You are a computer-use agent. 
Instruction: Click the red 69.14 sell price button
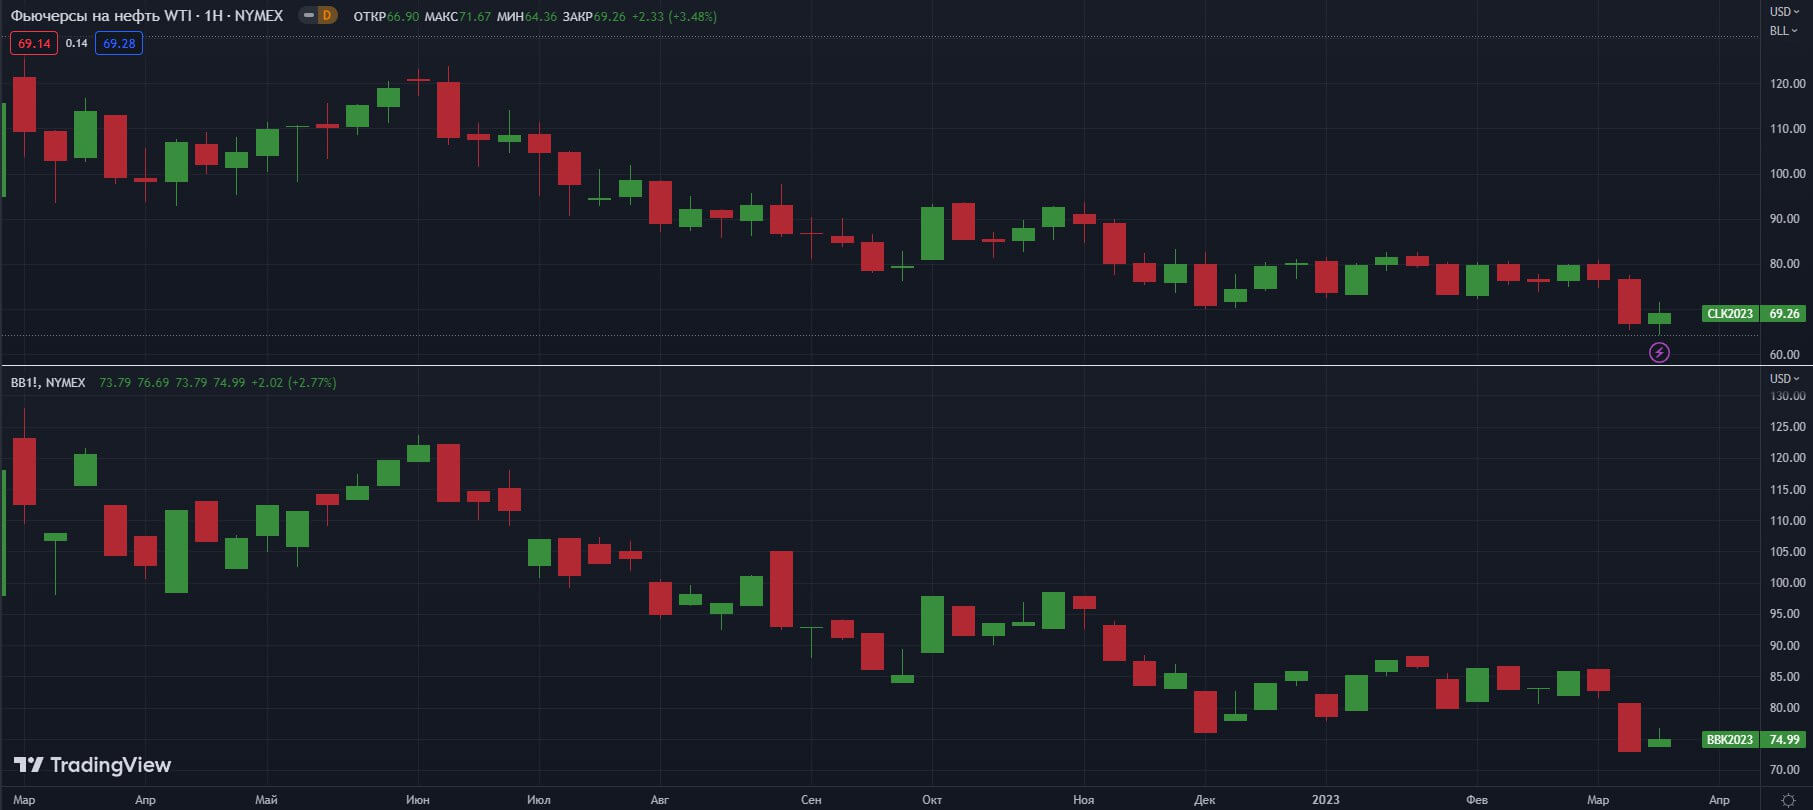(34, 43)
